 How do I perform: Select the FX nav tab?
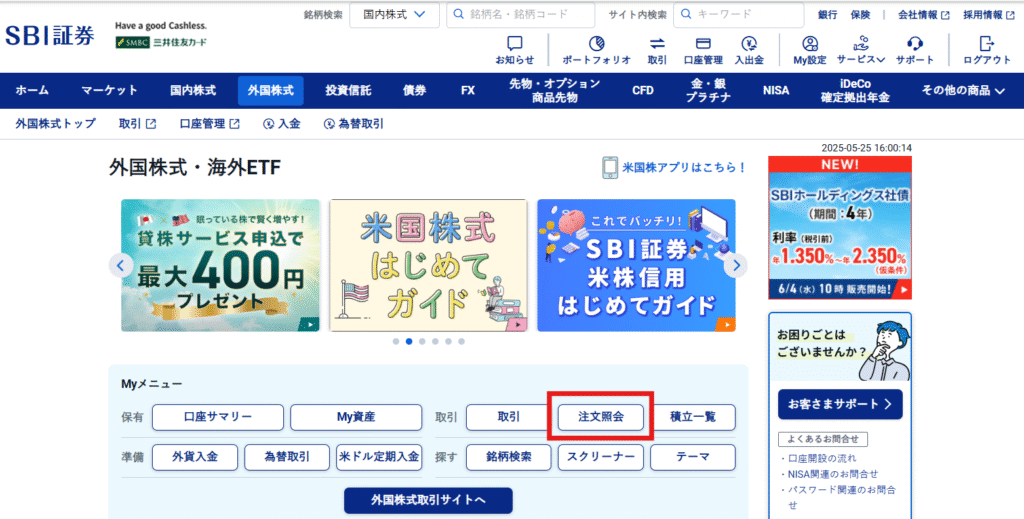point(468,91)
